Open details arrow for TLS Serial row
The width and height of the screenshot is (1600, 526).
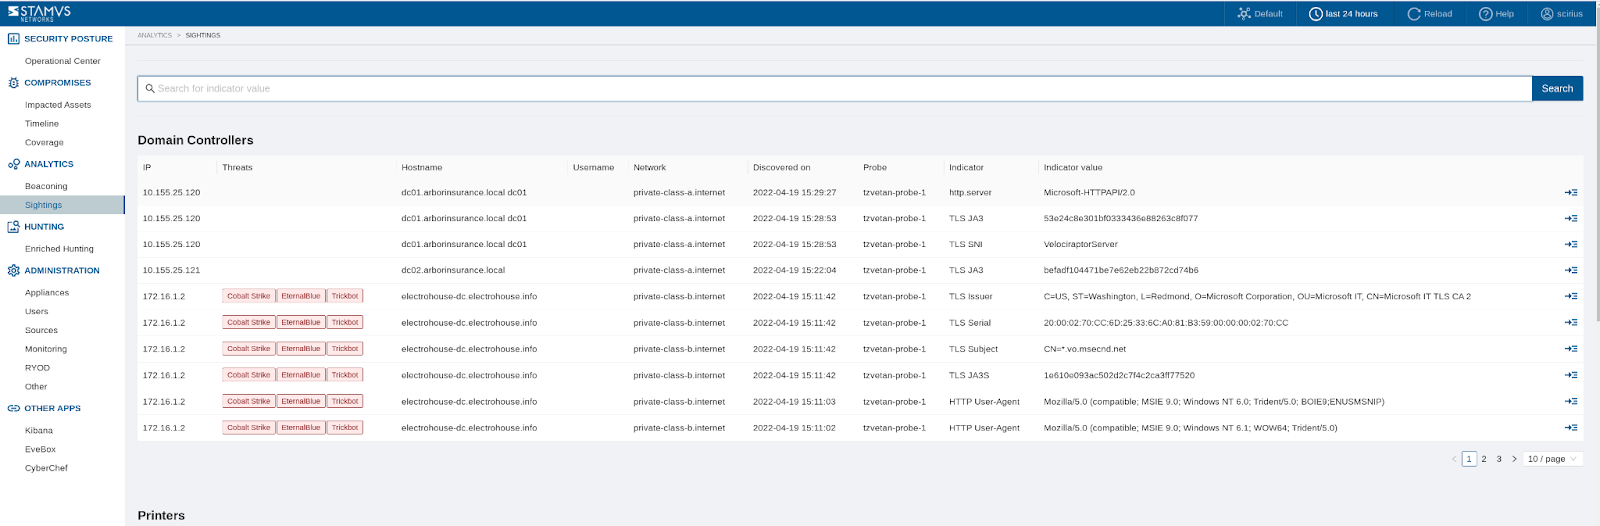[x=1571, y=323]
